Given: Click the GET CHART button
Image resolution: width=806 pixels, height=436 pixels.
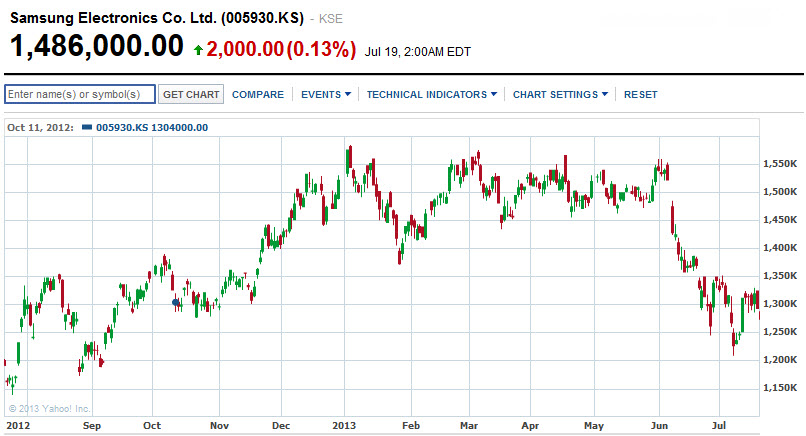Looking at the screenshot, I should pos(191,94).
